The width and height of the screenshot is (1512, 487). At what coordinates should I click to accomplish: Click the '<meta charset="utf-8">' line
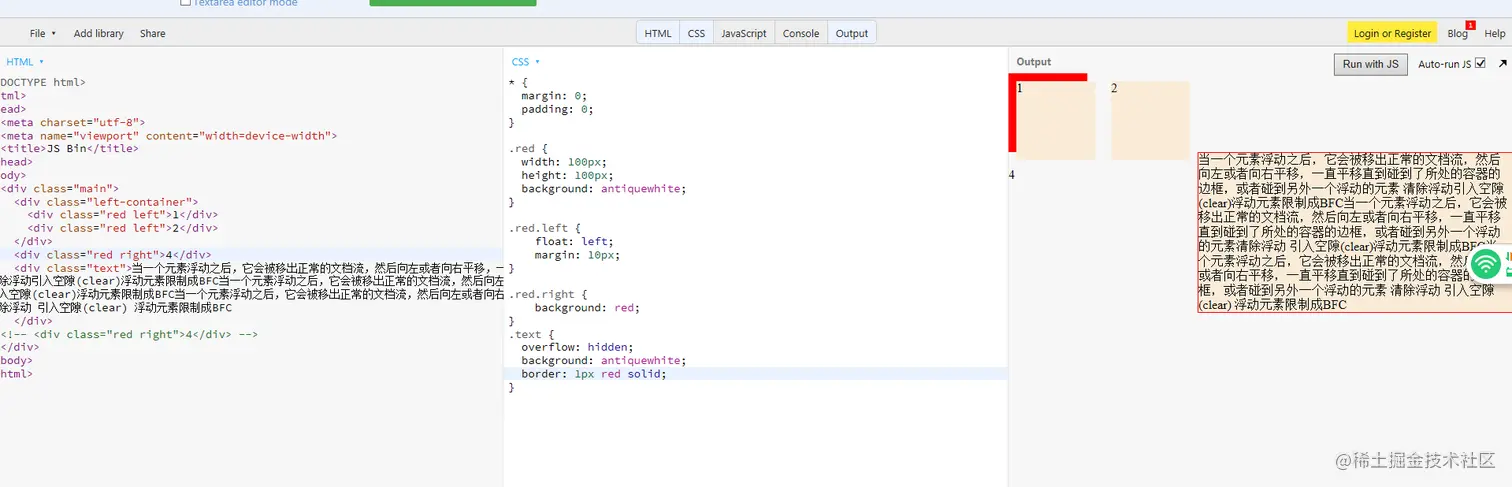(73, 122)
